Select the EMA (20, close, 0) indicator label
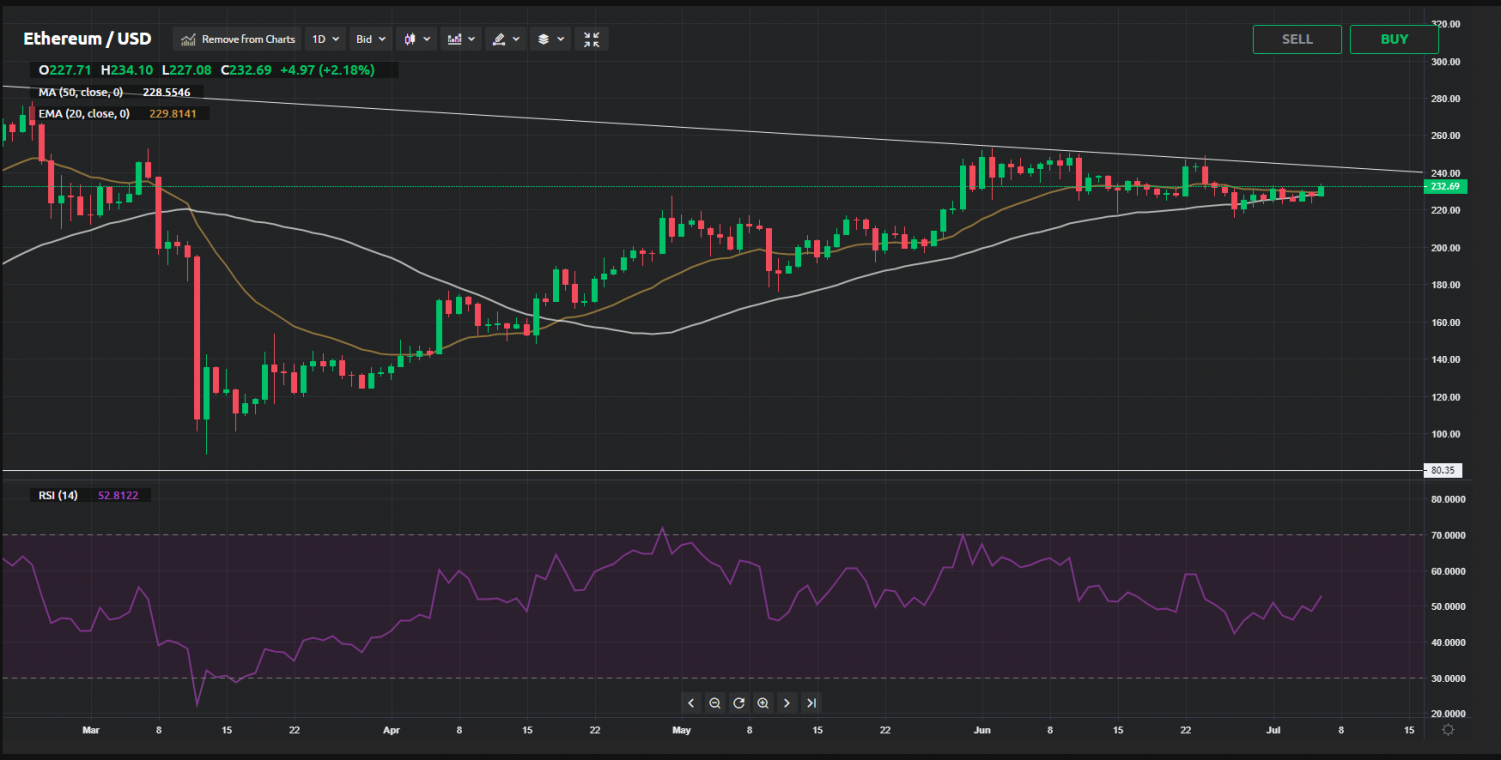The image size is (1501, 760). click(x=84, y=114)
